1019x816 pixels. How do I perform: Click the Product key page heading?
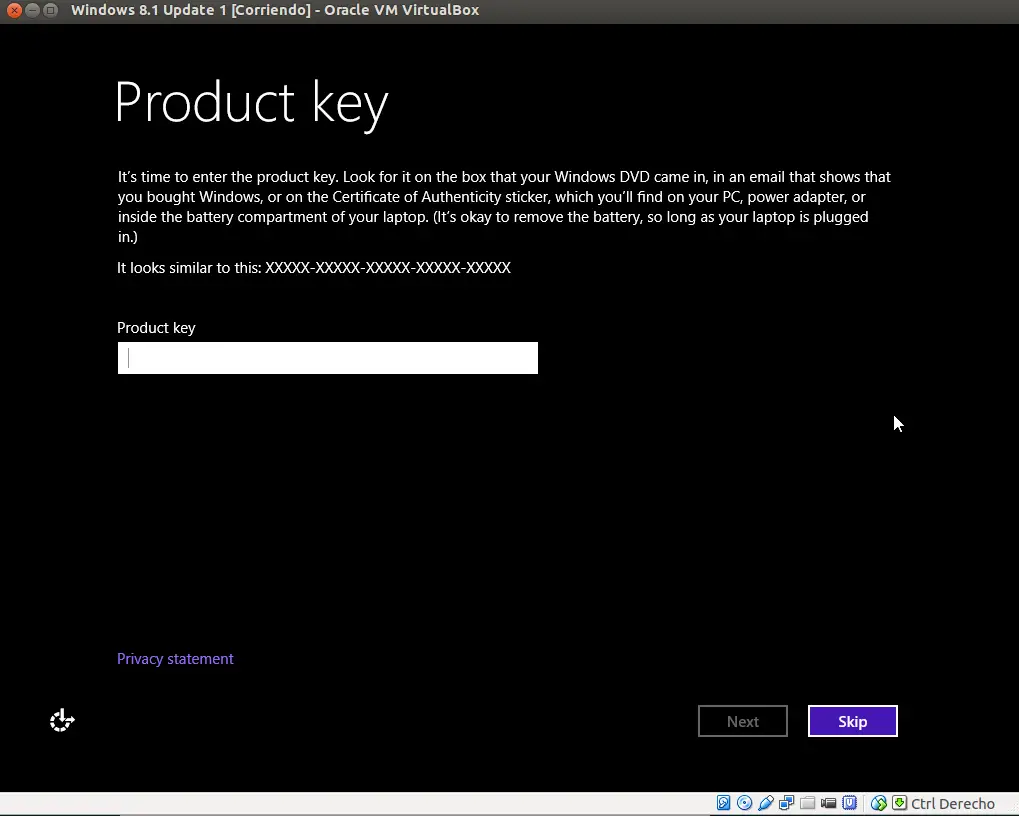coord(252,103)
